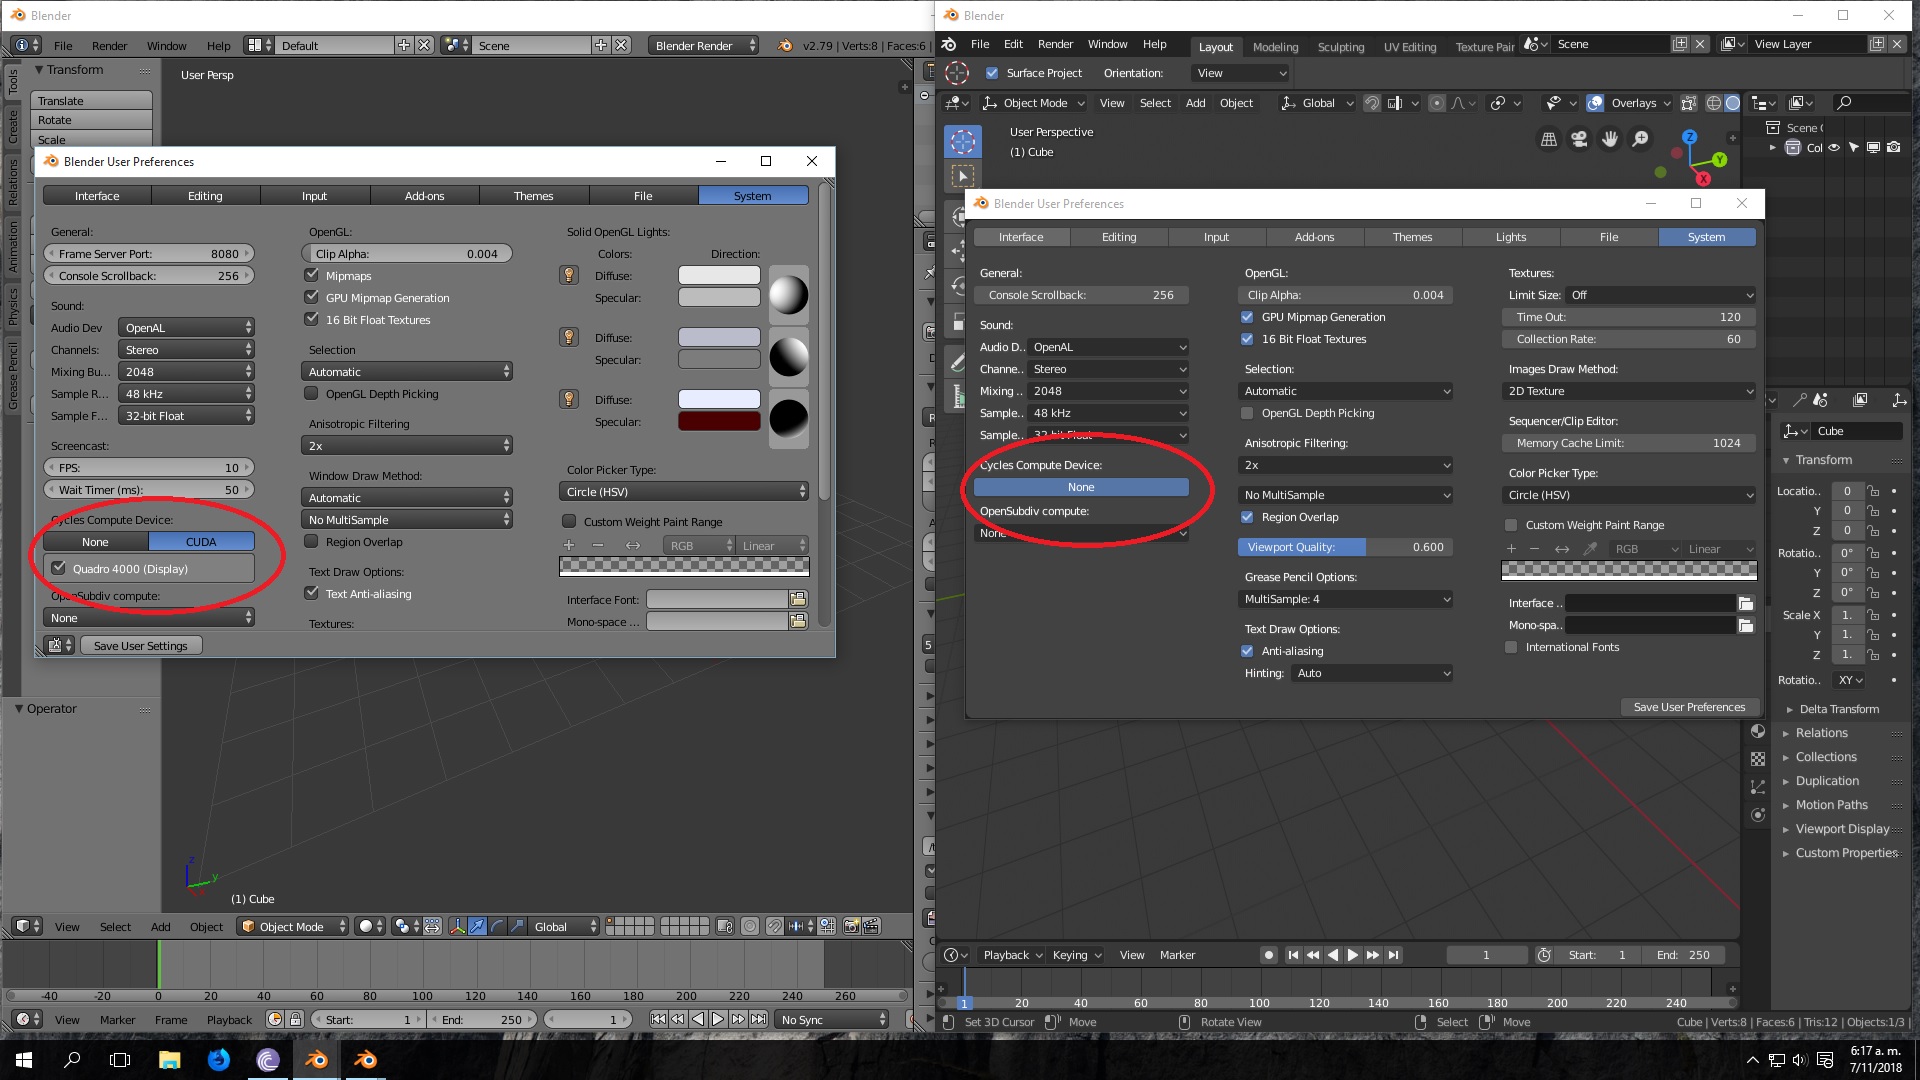Expand the Viewport Display panel
The height and width of the screenshot is (1080, 1920).
pyautogui.click(x=1842, y=829)
